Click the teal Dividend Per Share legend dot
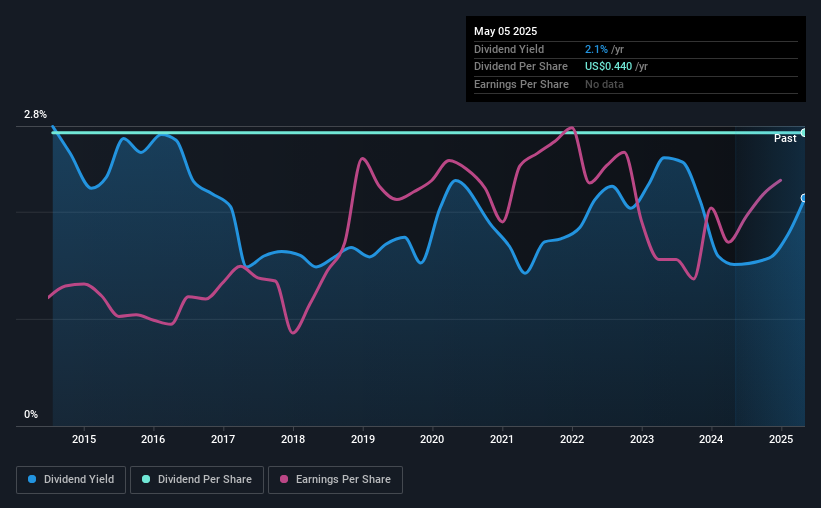Viewport: 821px width, 508px height. pos(146,479)
